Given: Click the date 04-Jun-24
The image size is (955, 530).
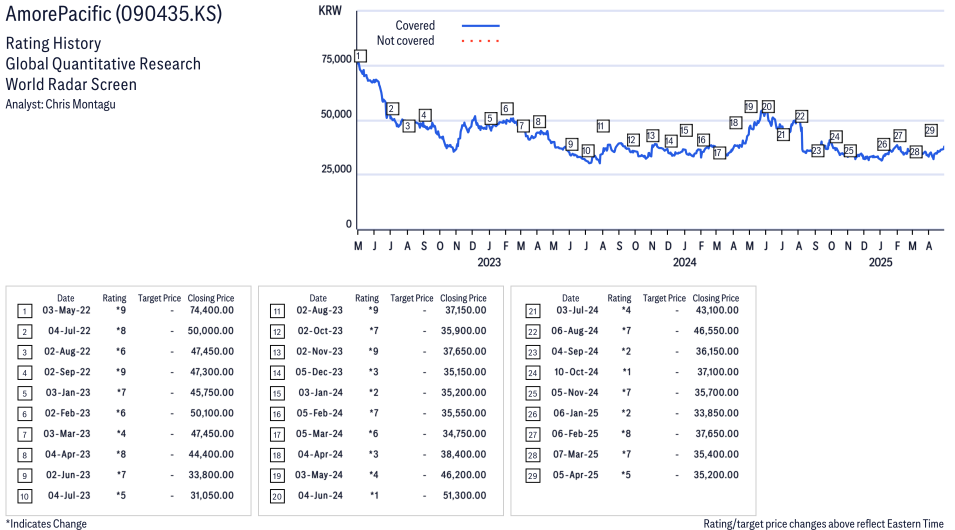Looking at the screenshot, I should click(x=320, y=495).
